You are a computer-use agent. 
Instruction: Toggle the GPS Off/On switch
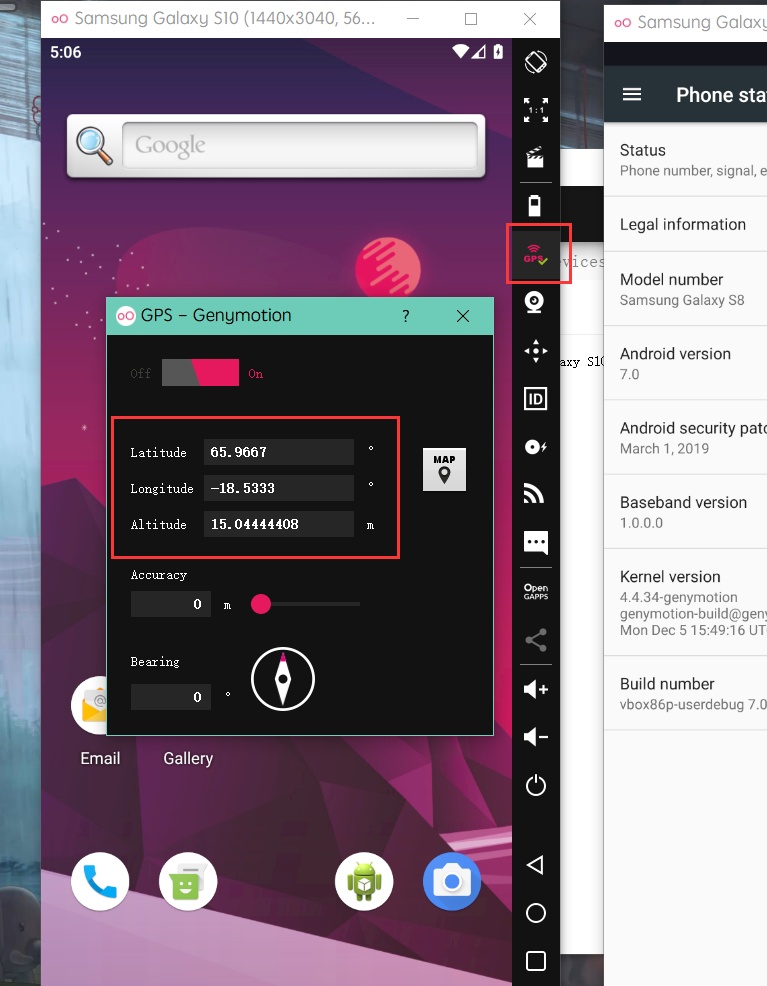click(x=200, y=373)
